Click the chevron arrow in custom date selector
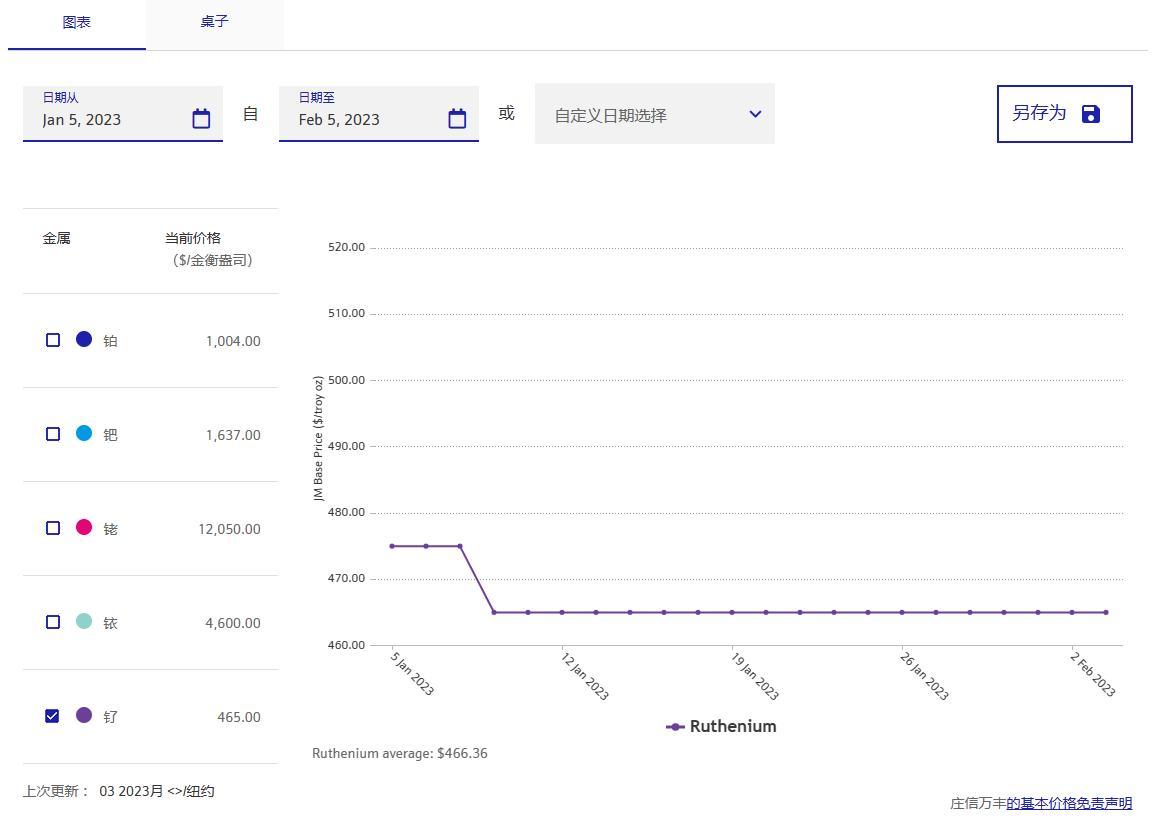The width and height of the screenshot is (1171, 823). [755, 114]
